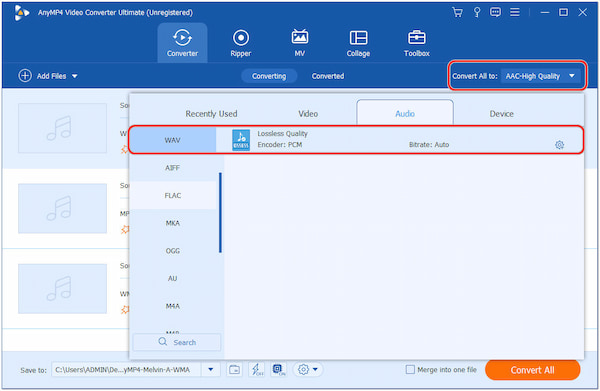
Task: Click the format list scrollbar
Action: [x=220, y=213]
